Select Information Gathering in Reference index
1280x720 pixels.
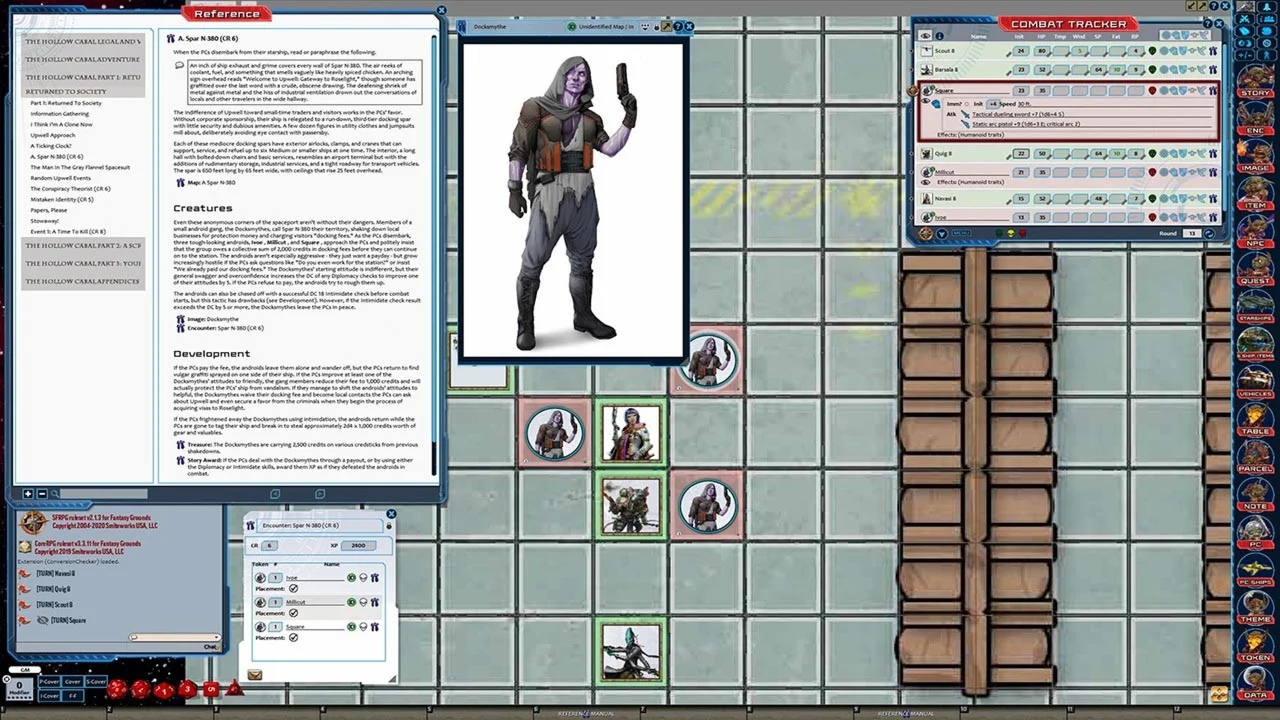pos(60,113)
